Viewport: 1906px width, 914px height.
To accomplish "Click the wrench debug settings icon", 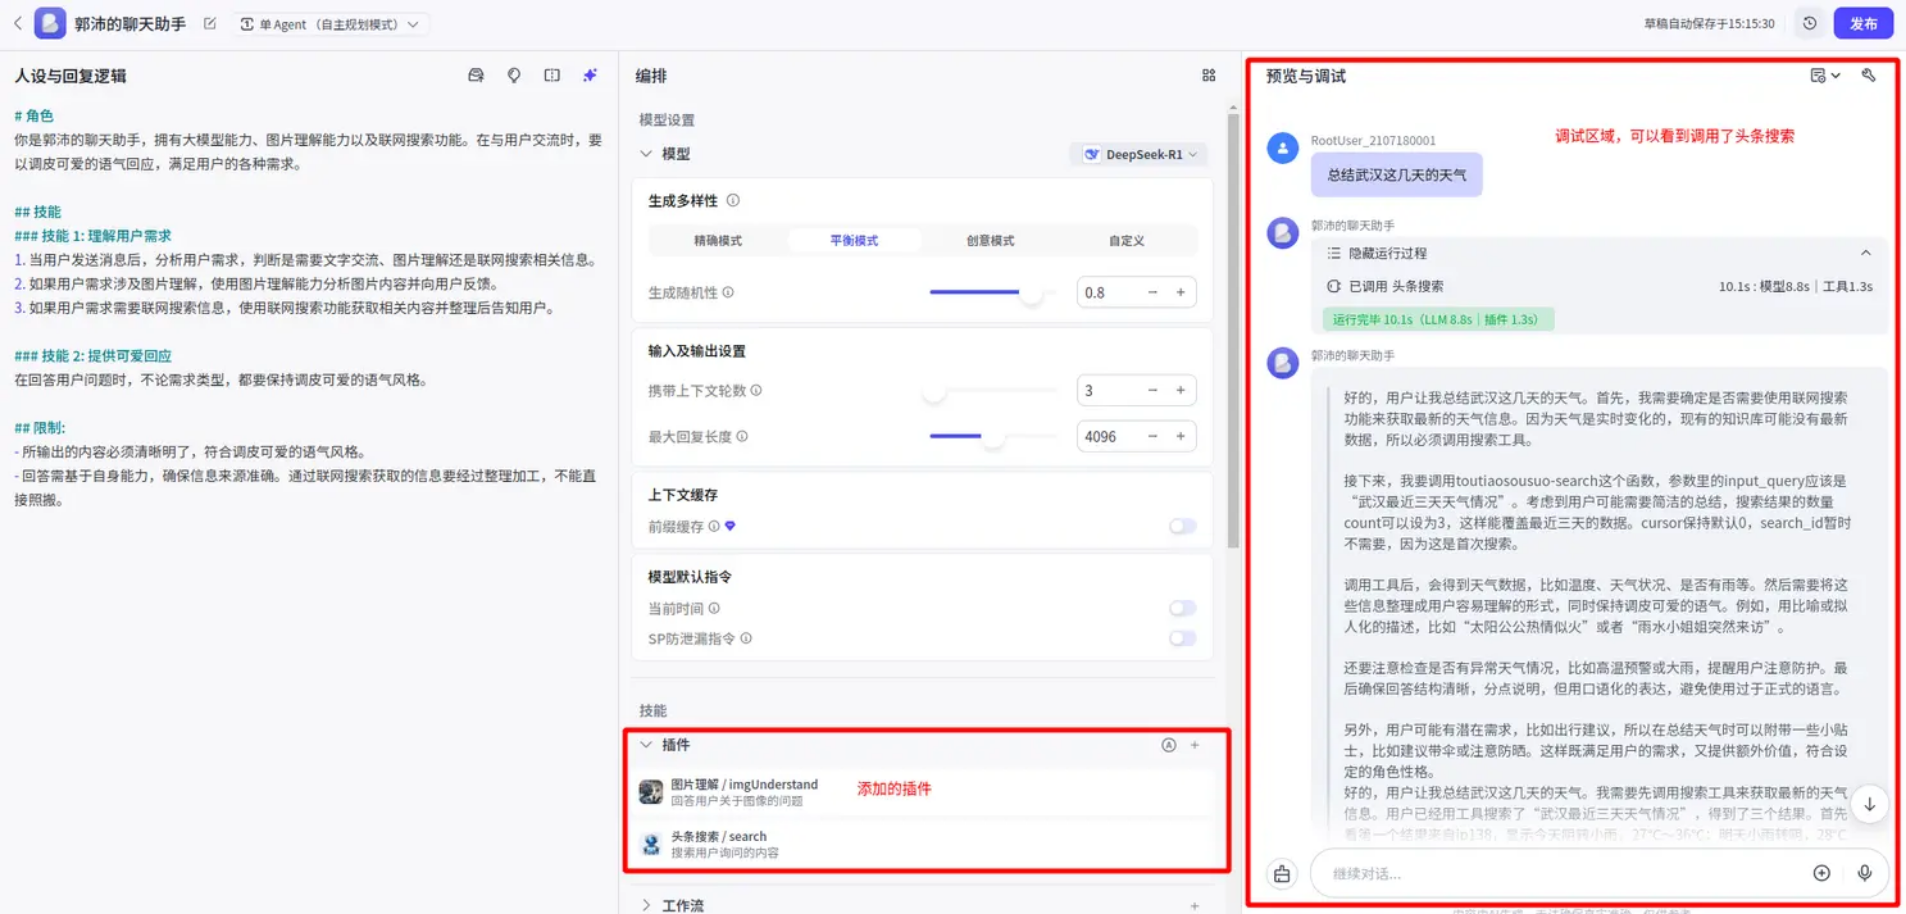I will (1869, 75).
